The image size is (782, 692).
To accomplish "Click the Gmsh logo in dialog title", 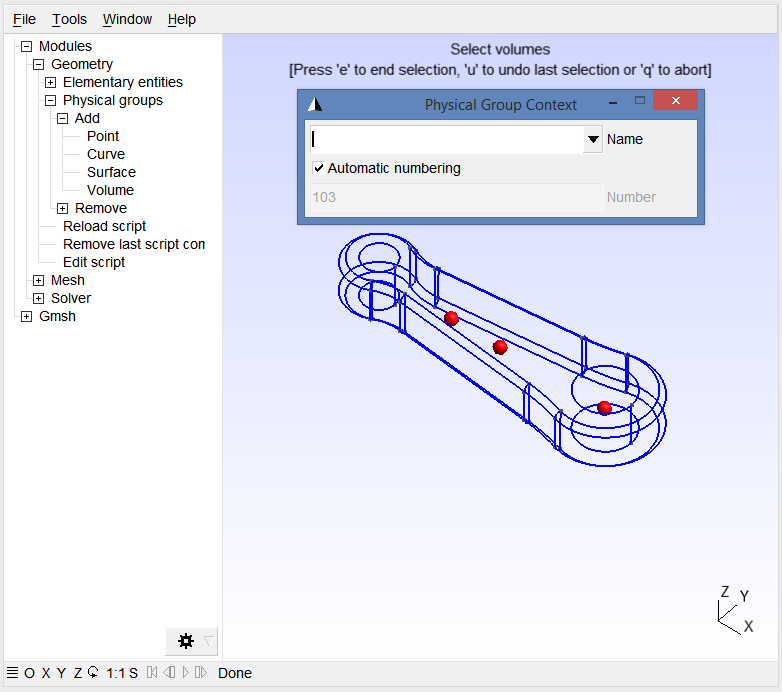I will click(315, 104).
